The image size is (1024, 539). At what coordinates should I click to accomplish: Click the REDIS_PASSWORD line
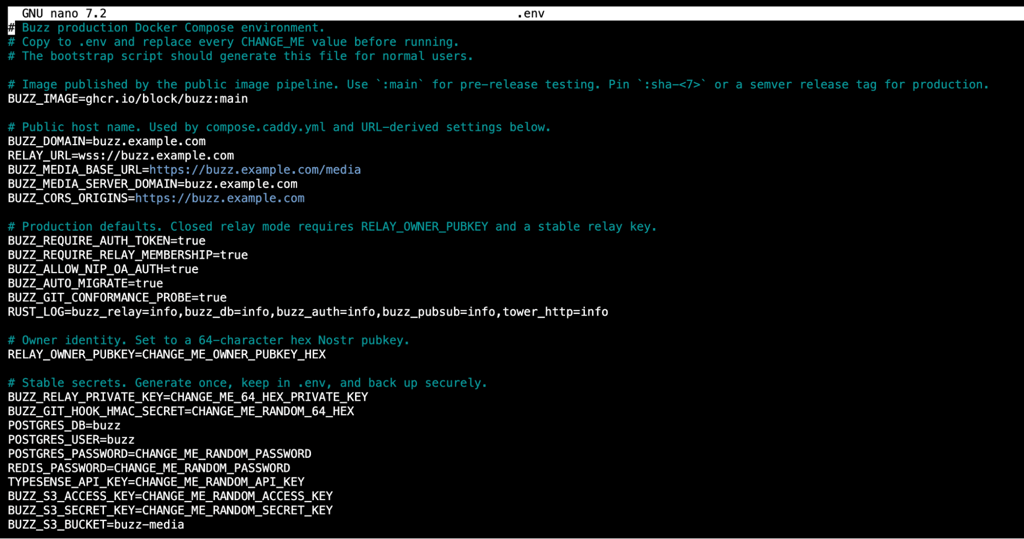coord(149,468)
